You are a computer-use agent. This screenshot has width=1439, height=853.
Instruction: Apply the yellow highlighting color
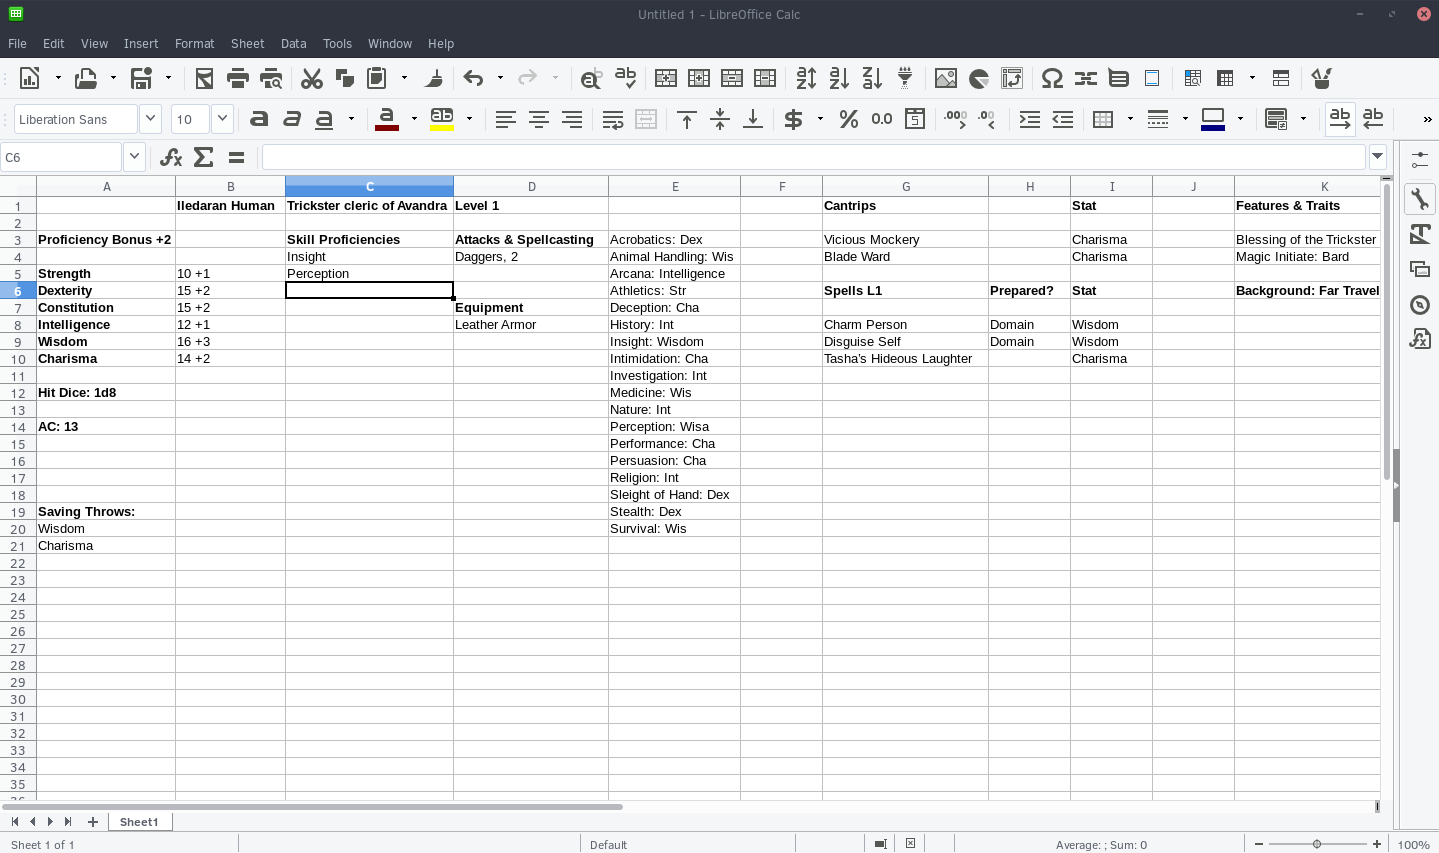coord(442,119)
